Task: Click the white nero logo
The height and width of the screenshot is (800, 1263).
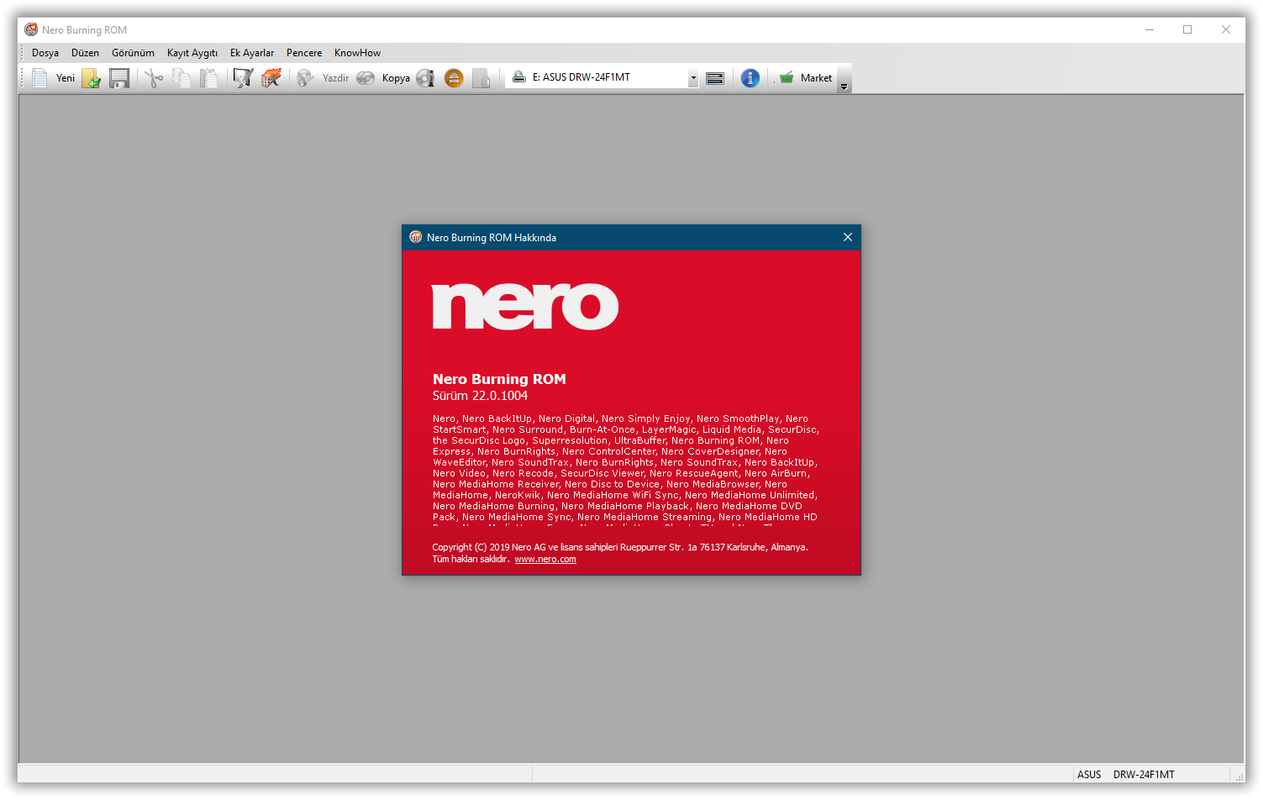Action: [x=525, y=306]
